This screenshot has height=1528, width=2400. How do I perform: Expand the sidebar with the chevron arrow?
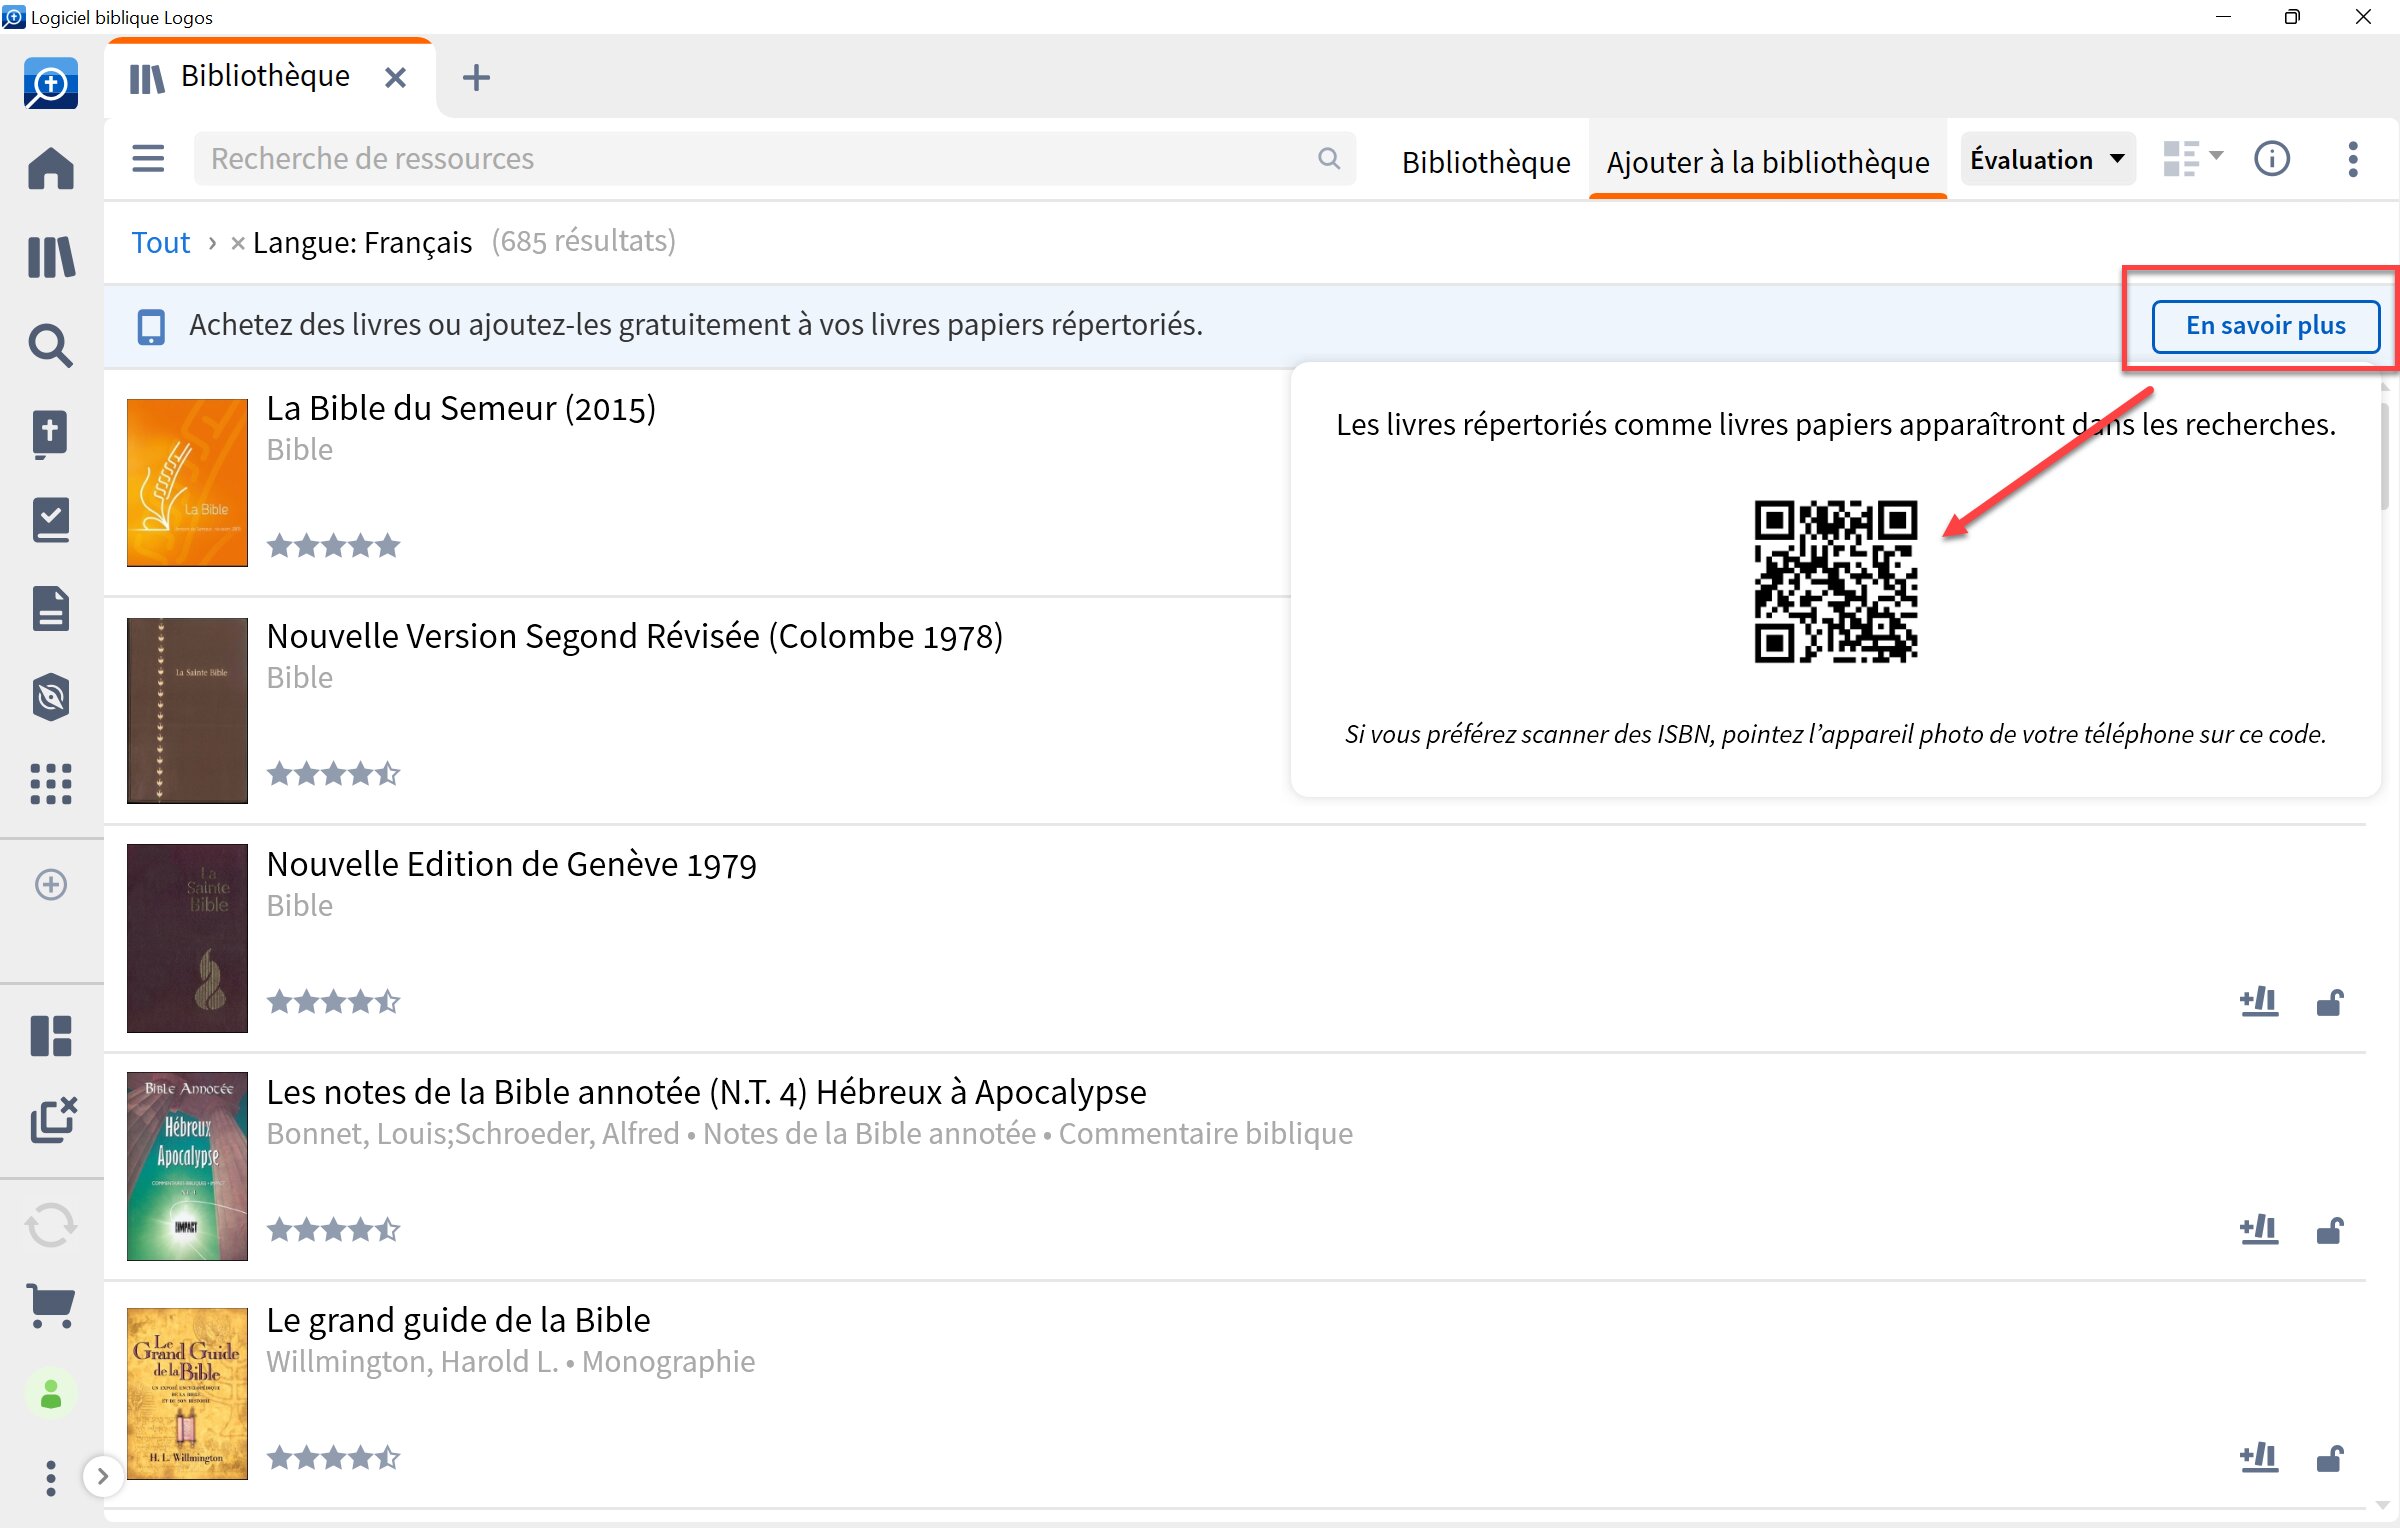pos(102,1476)
